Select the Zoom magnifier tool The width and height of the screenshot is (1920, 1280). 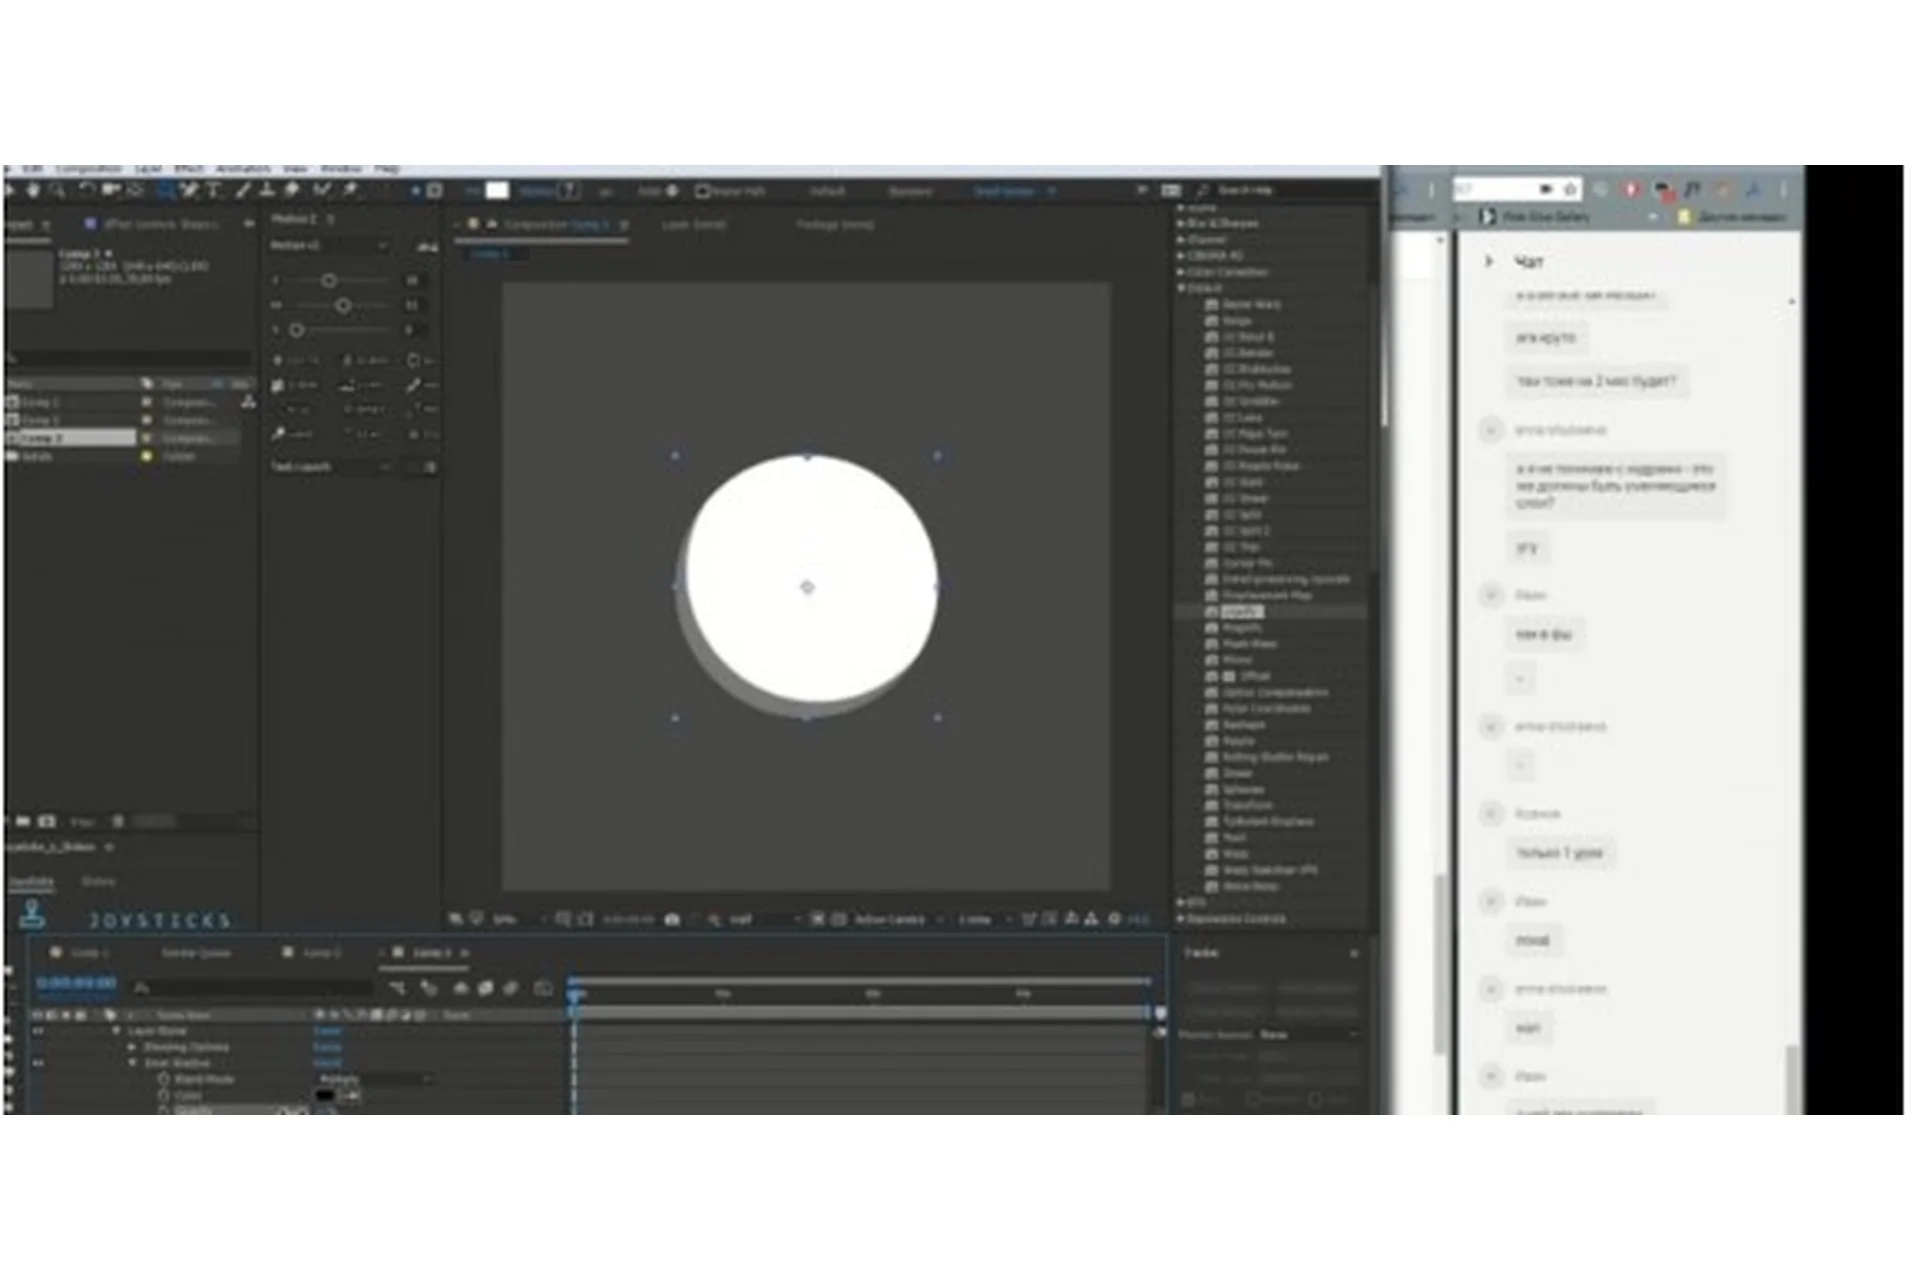coord(57,190)
